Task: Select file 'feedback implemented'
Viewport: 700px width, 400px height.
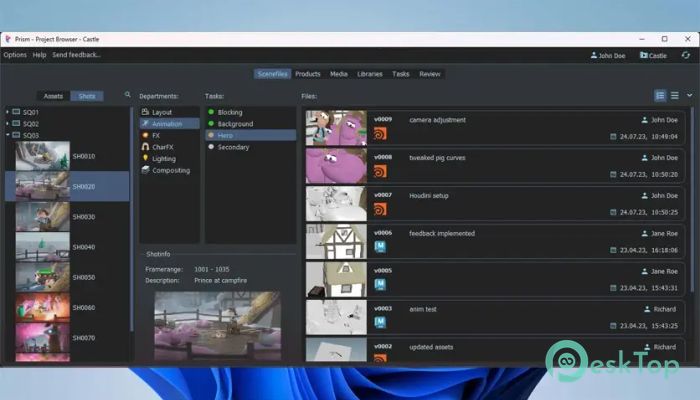Action: pos(496,242)
